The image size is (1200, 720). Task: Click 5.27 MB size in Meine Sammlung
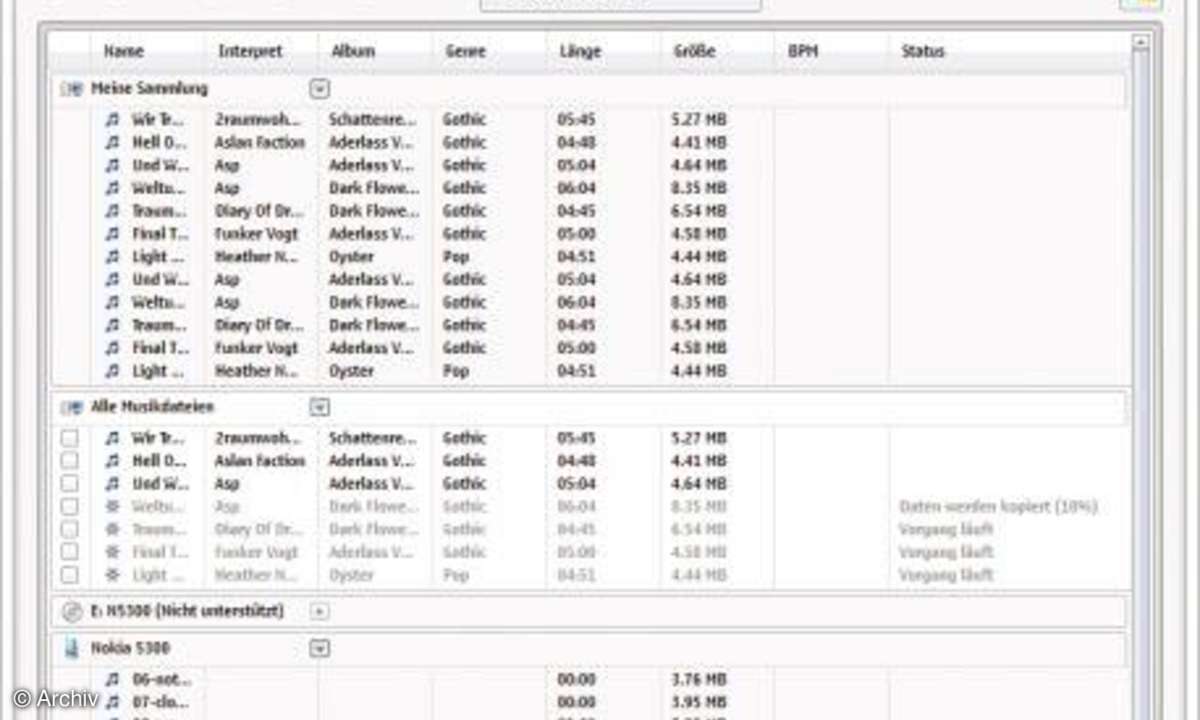(x=699, y=120)
